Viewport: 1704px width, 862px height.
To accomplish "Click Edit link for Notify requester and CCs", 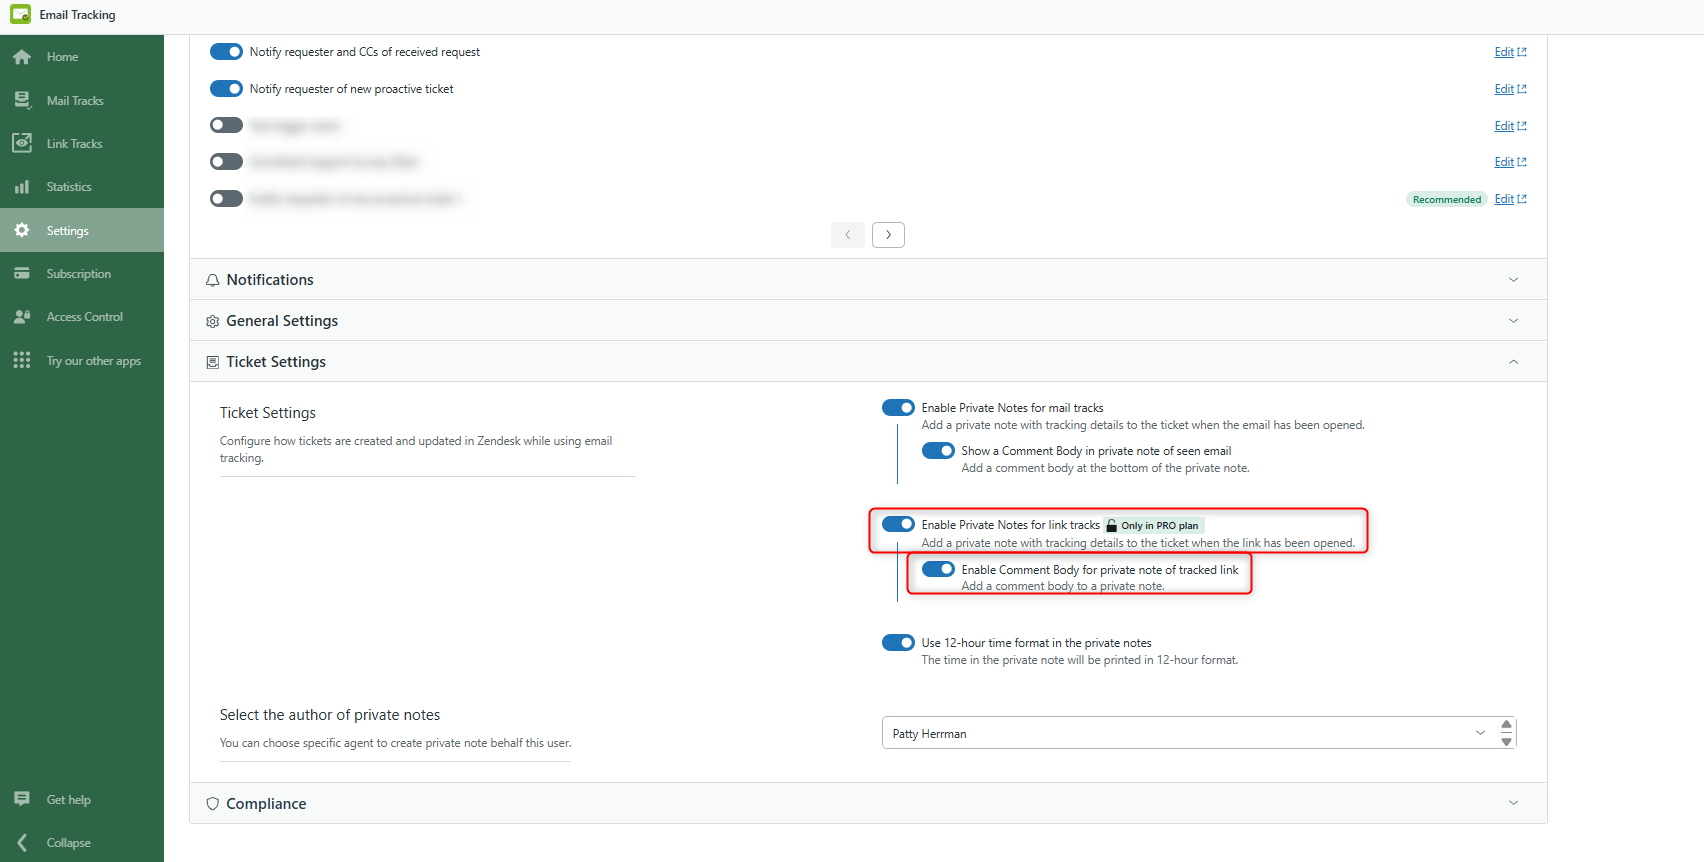I will click(1504, 52).
